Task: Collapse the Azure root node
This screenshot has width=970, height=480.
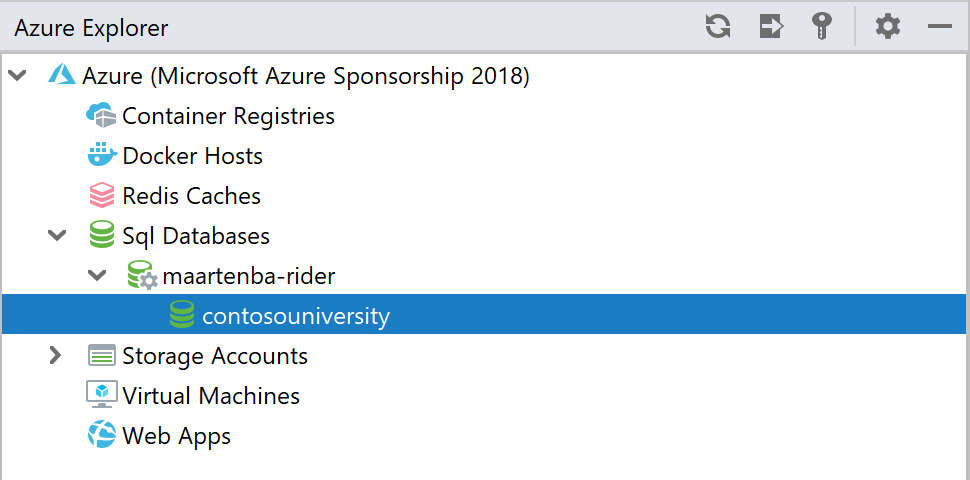Action: [x=18, y=76]
